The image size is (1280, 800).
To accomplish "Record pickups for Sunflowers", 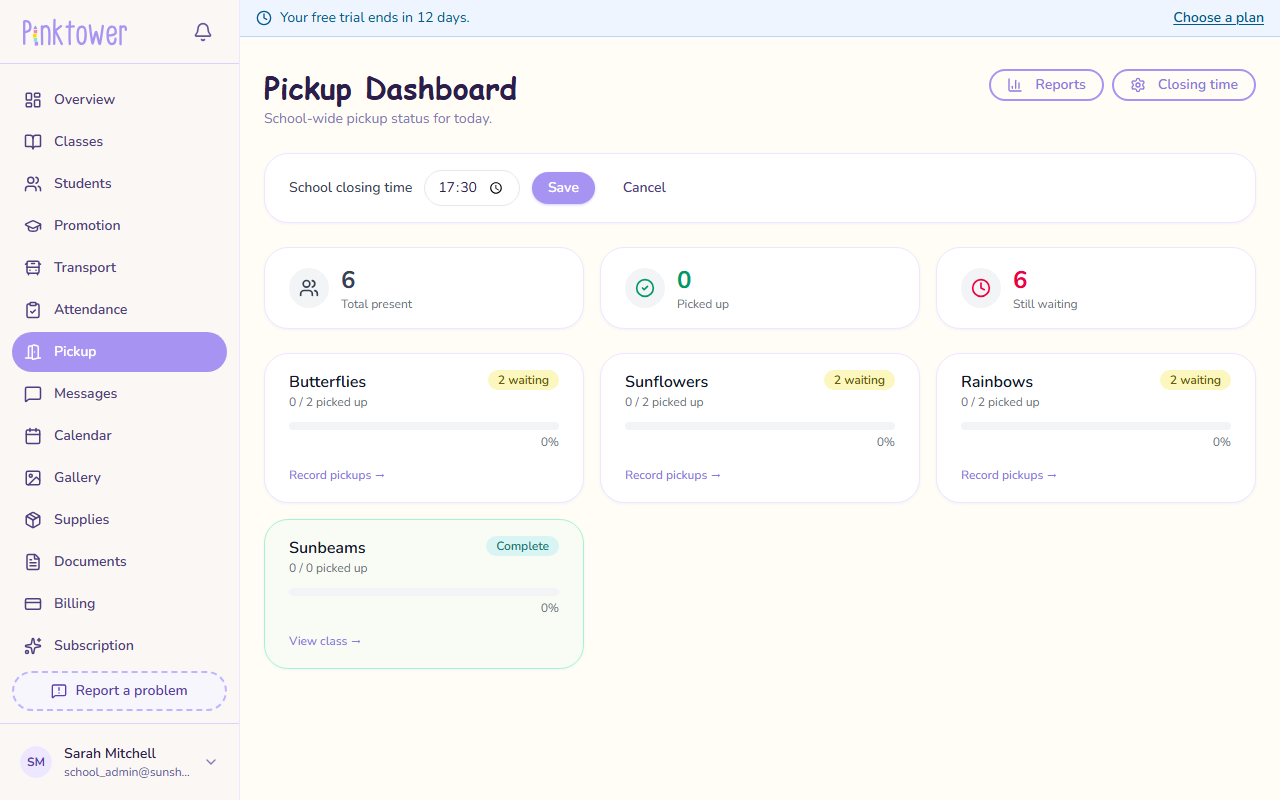I will [x=673, y=476].
